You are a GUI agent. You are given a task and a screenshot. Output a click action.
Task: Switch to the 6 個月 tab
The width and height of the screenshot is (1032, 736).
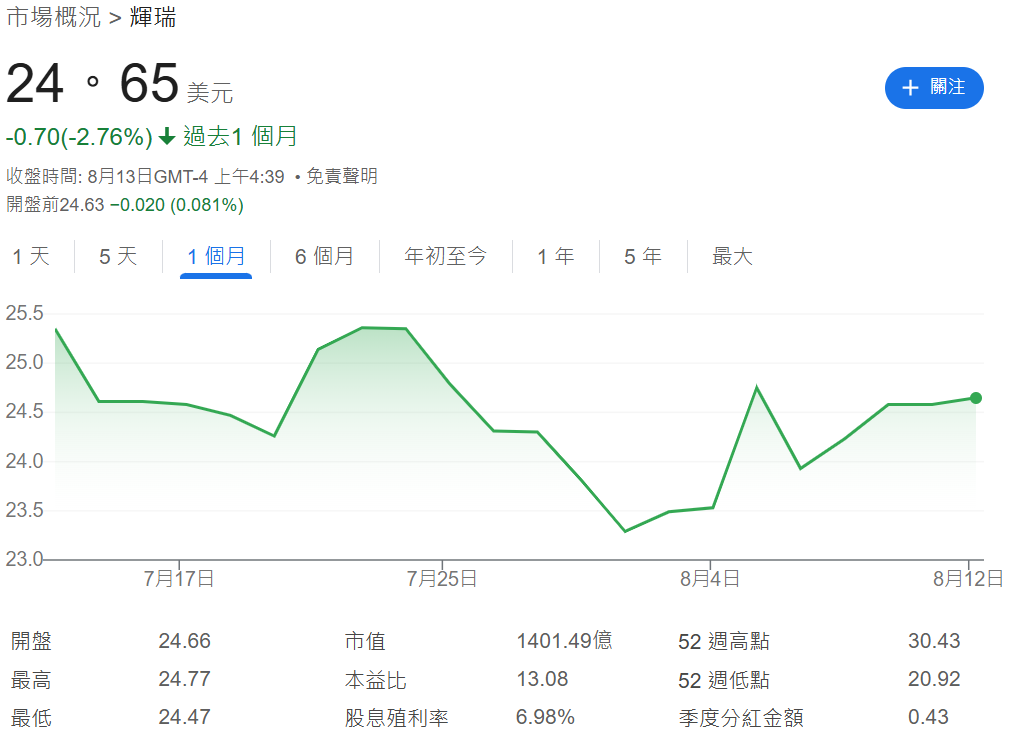click(324, 256)
